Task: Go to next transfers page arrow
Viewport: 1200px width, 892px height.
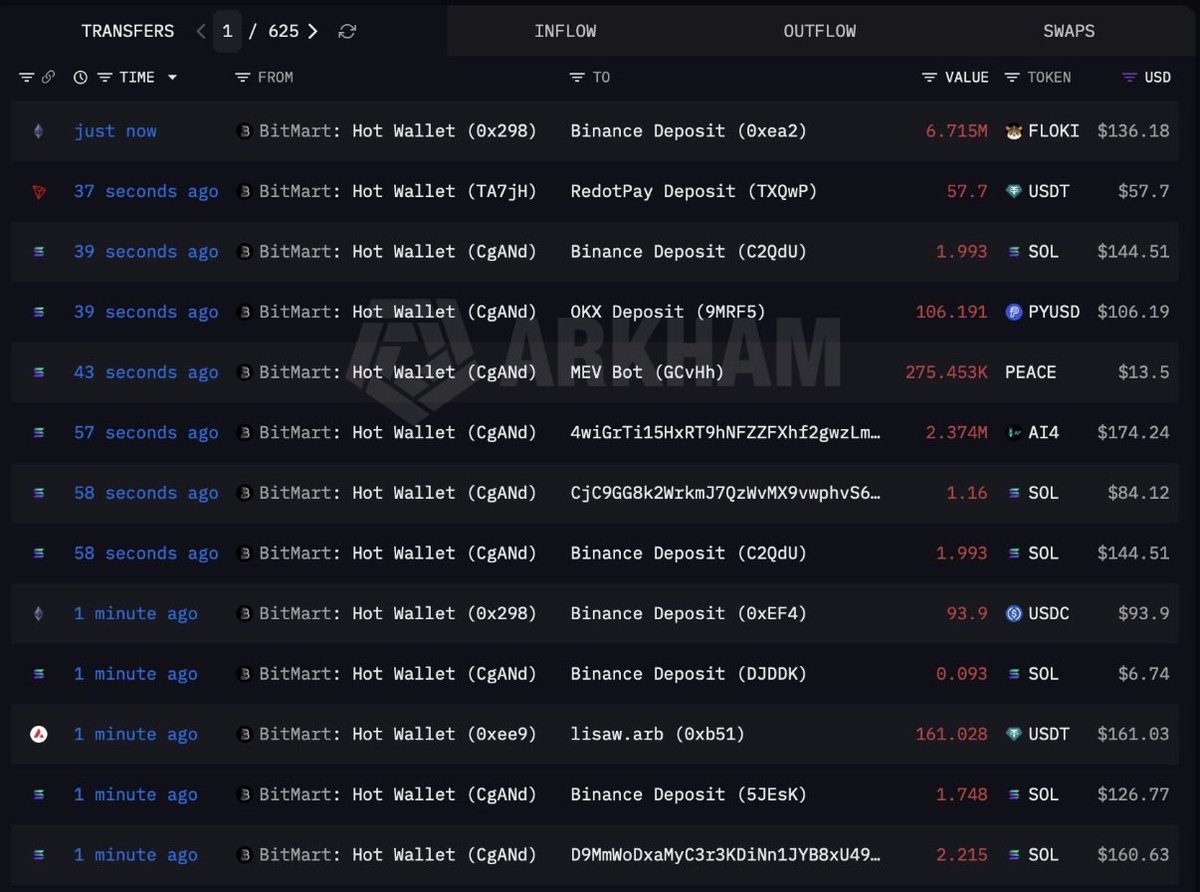Action: pos(313,31)
